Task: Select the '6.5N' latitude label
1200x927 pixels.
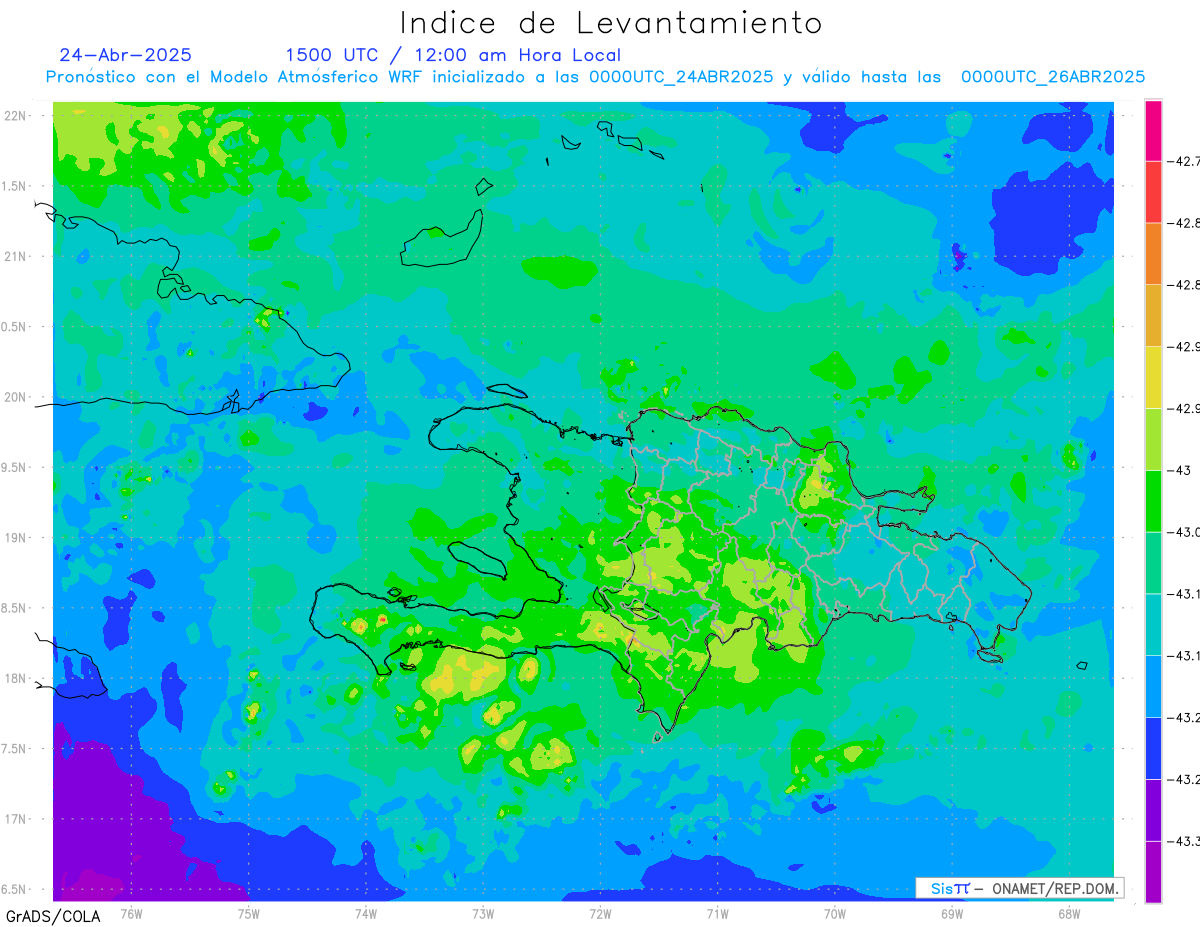Action: tap(13, 889)
